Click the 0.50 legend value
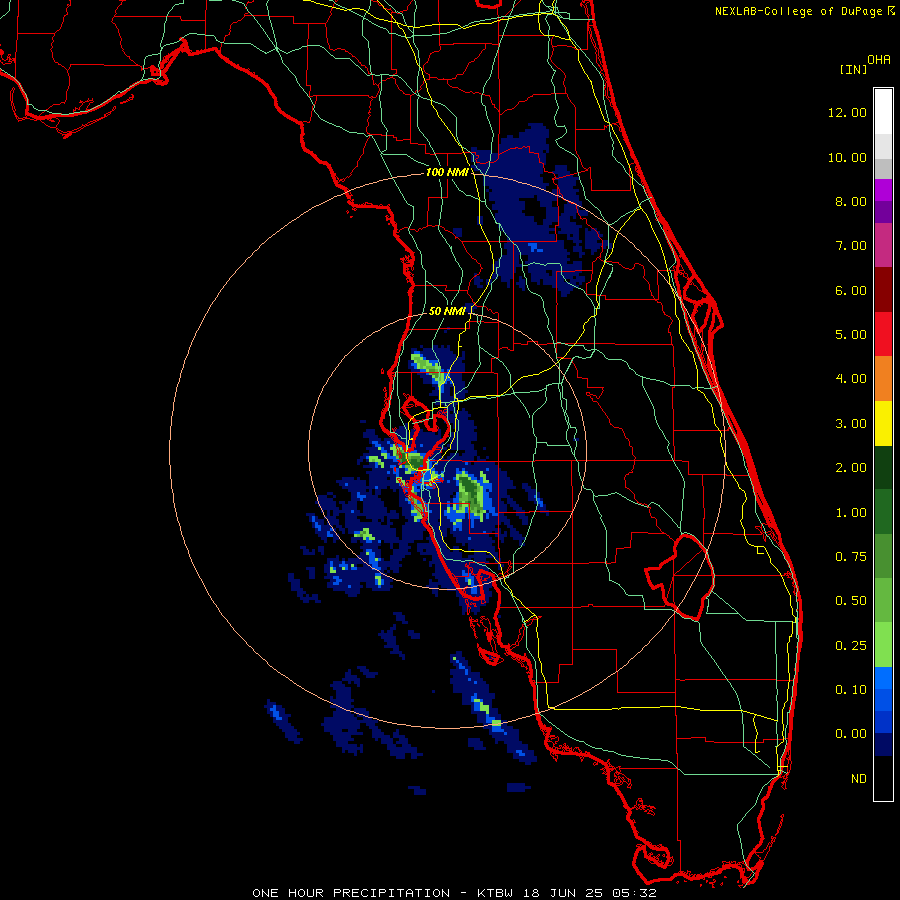 tap(851, 601)
